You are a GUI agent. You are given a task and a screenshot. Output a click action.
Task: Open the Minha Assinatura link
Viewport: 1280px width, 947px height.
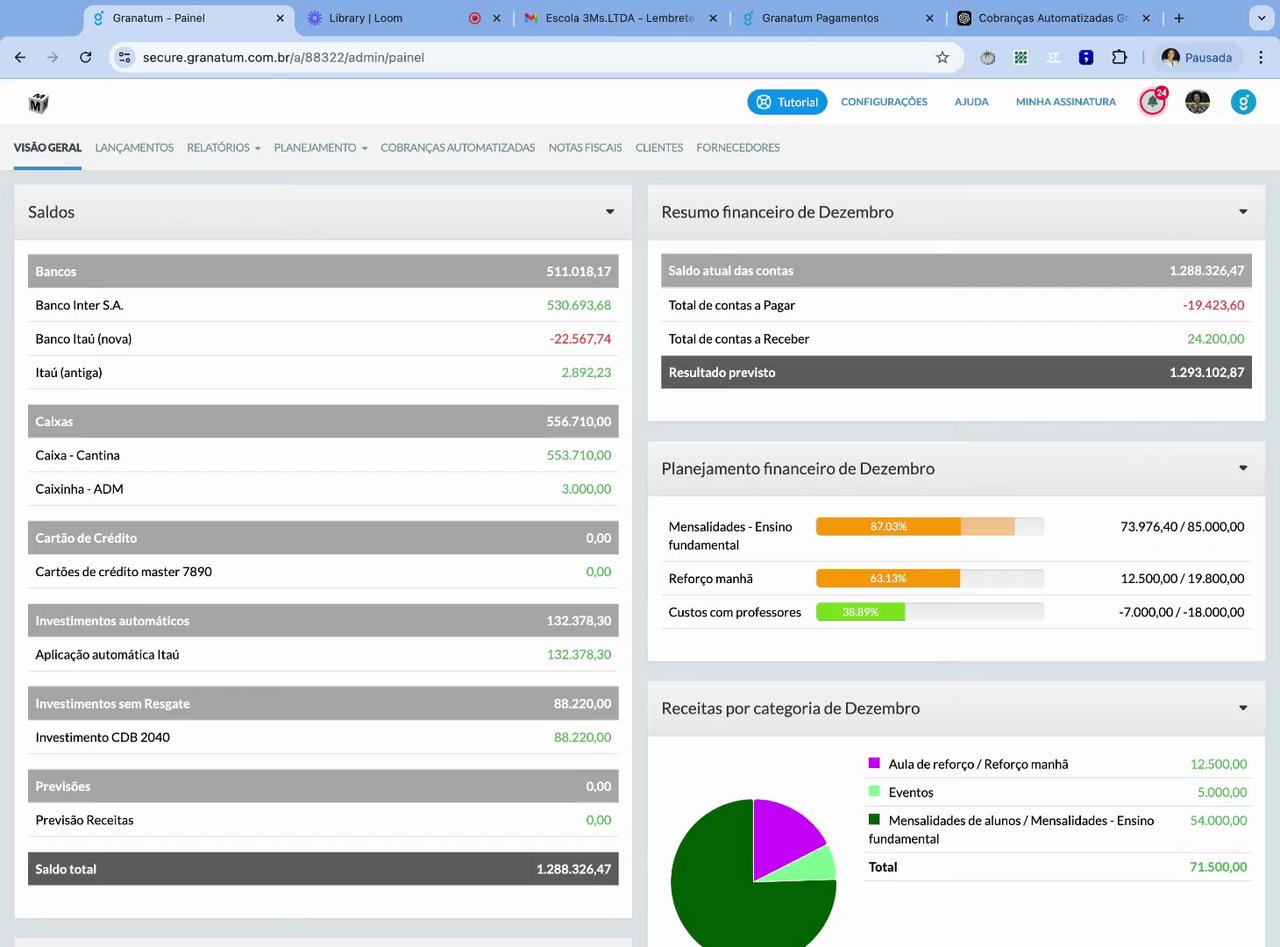click(1065, 102)
